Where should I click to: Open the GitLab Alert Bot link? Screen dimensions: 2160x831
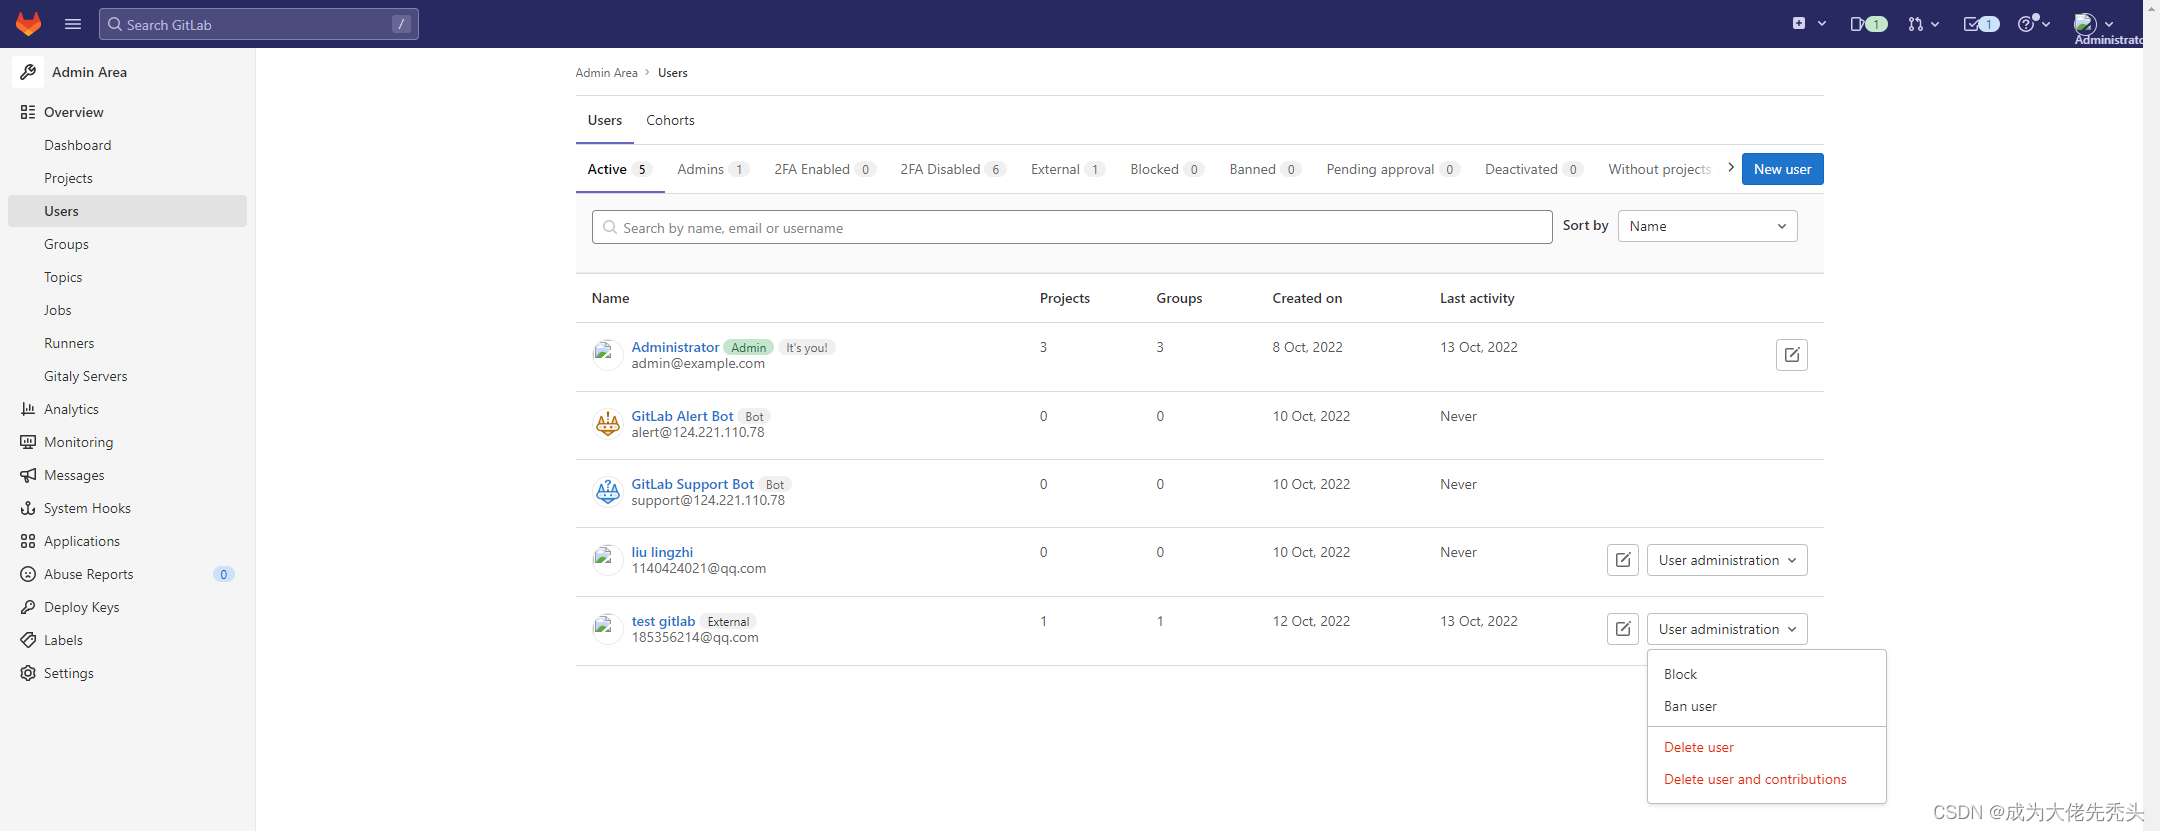point(682,416)
